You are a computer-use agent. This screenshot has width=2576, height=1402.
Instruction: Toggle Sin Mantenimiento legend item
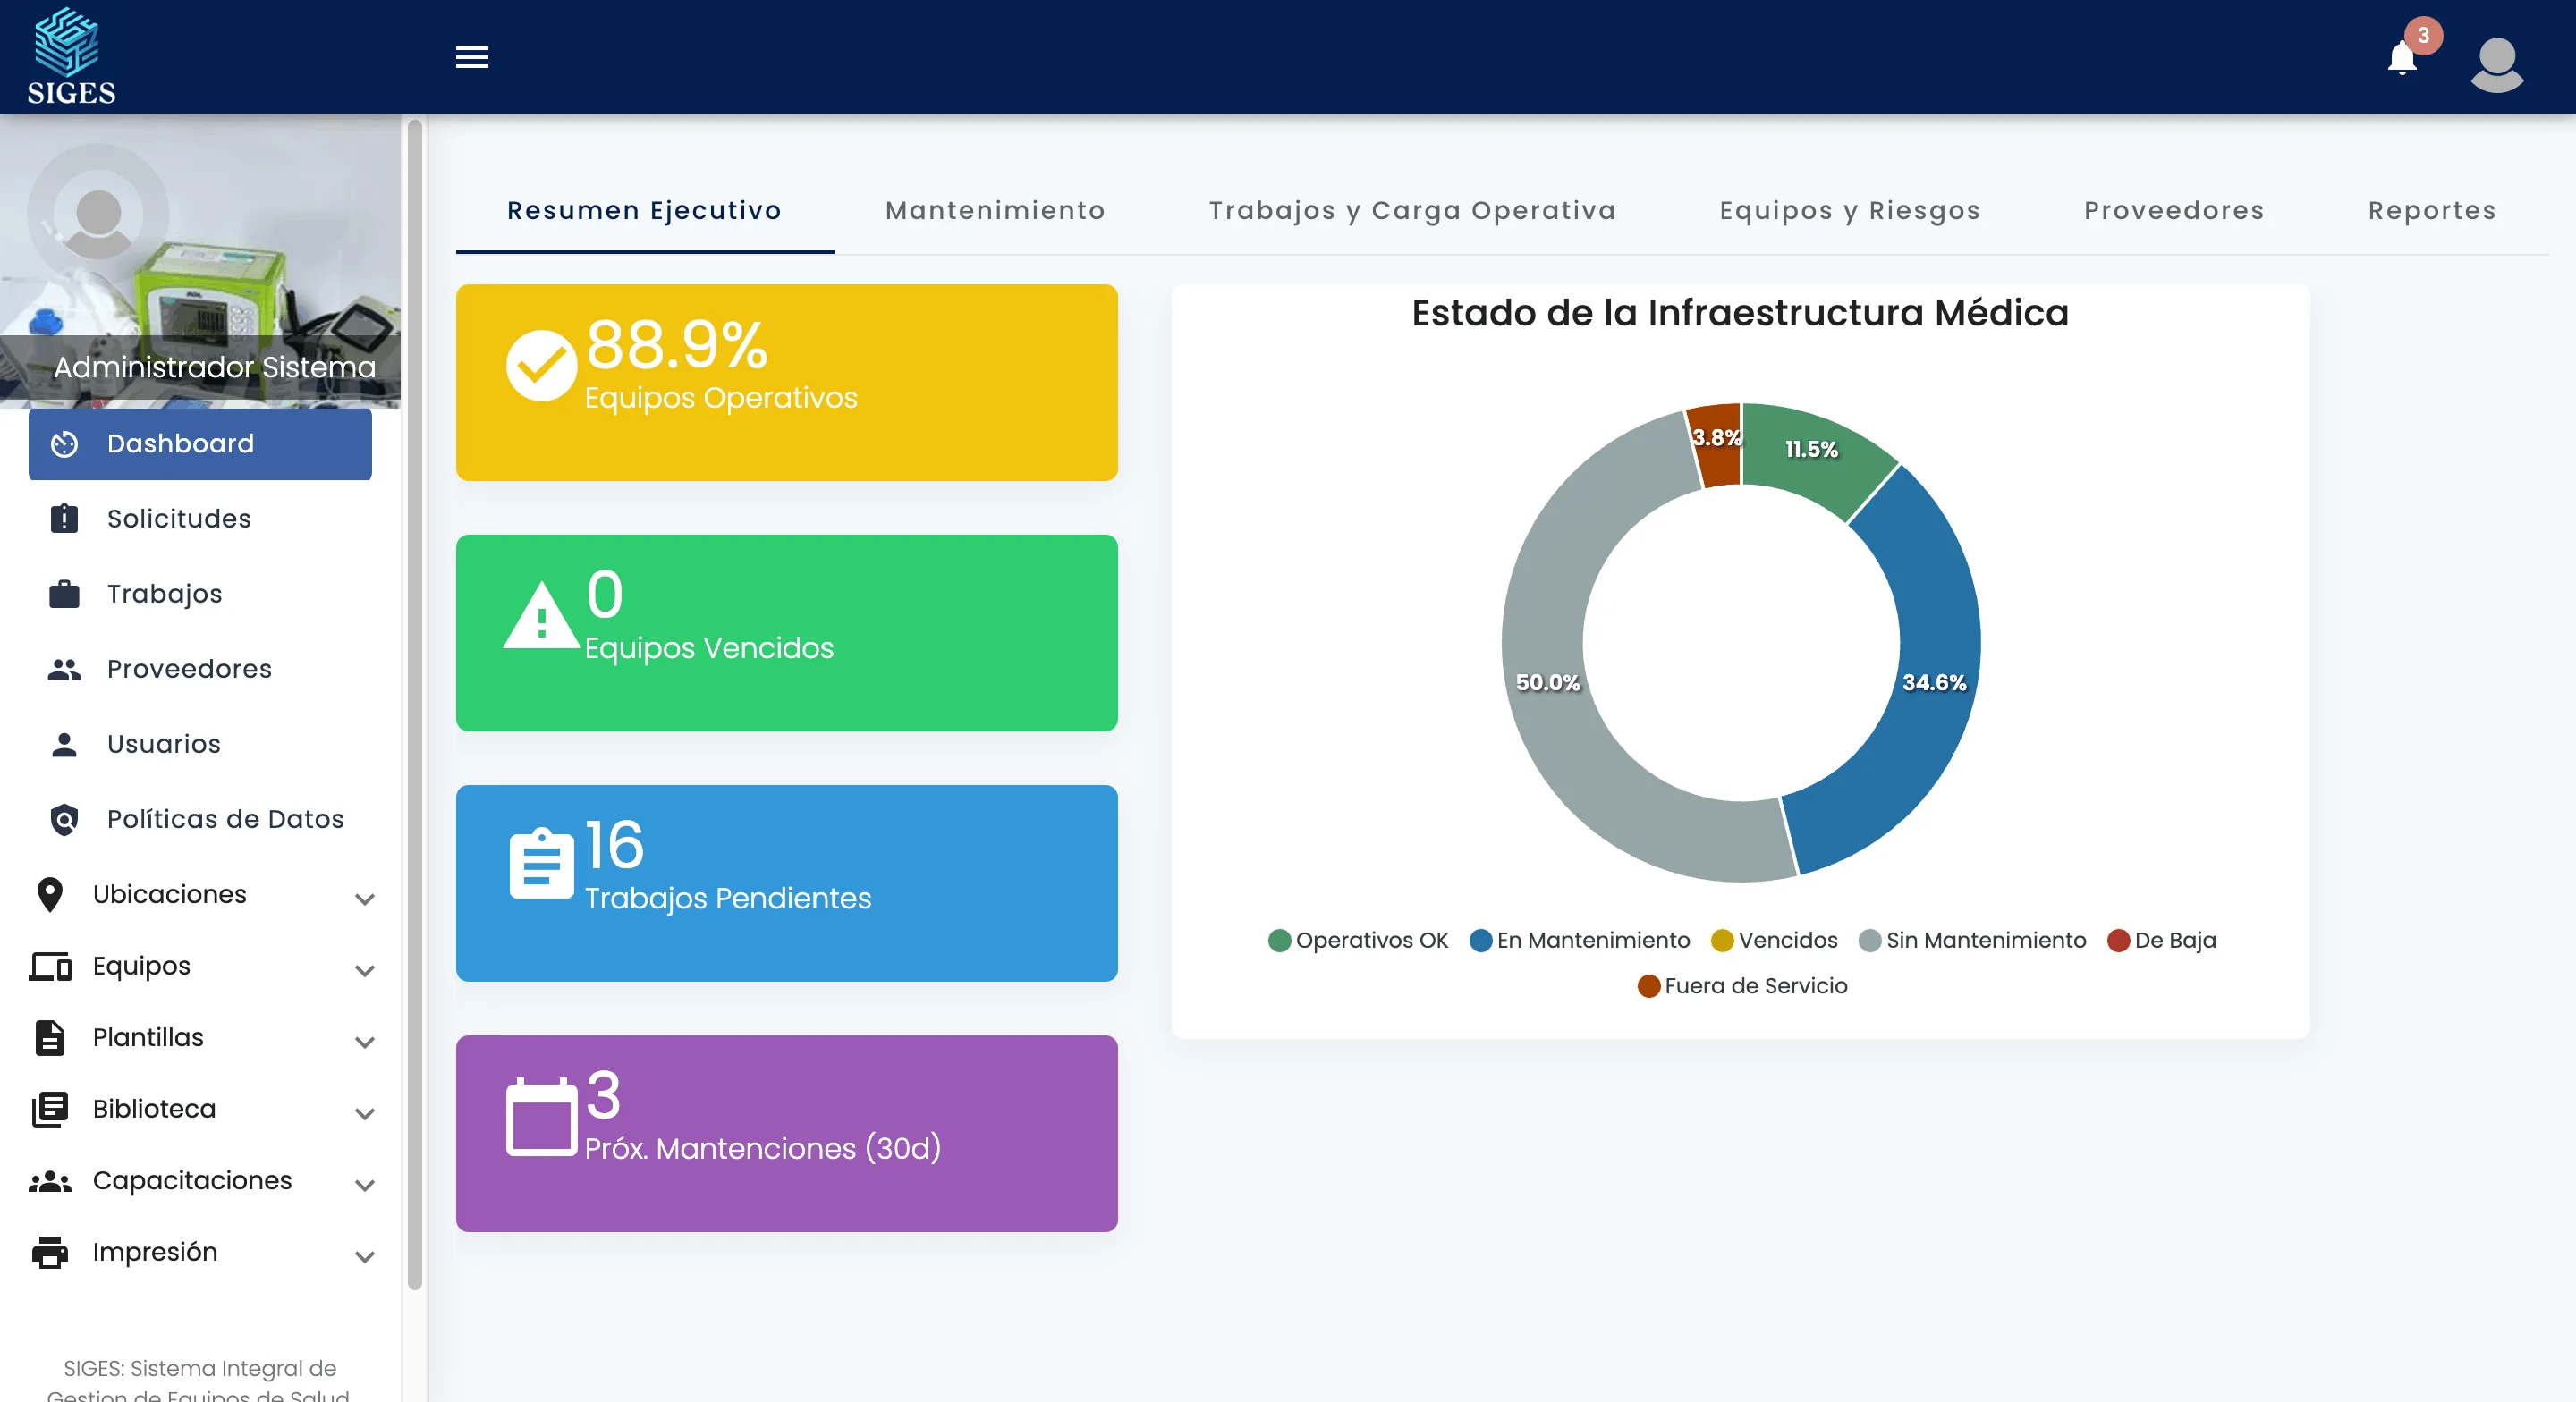[1972, 940]
